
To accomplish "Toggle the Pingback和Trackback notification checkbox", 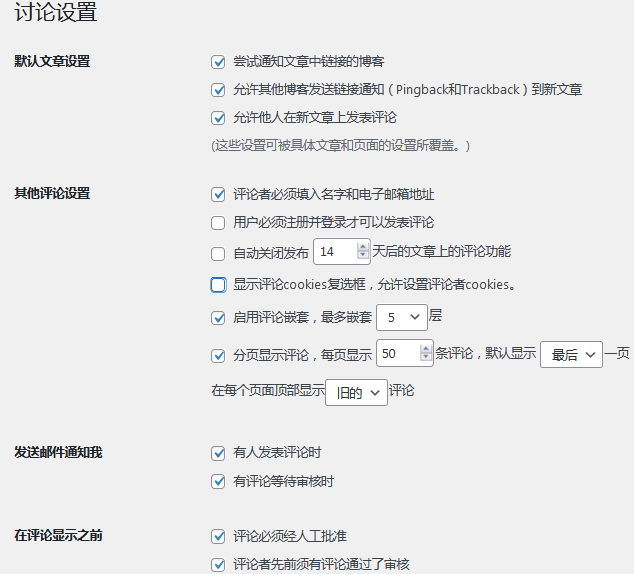I will click(218, 90).
